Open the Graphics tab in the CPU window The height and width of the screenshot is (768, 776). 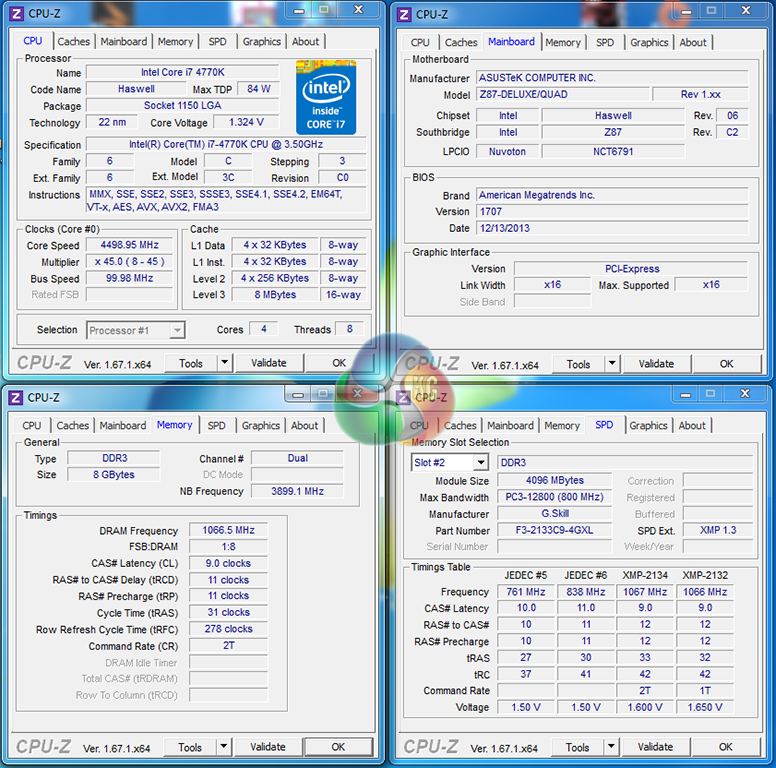[x=262, y=42]
